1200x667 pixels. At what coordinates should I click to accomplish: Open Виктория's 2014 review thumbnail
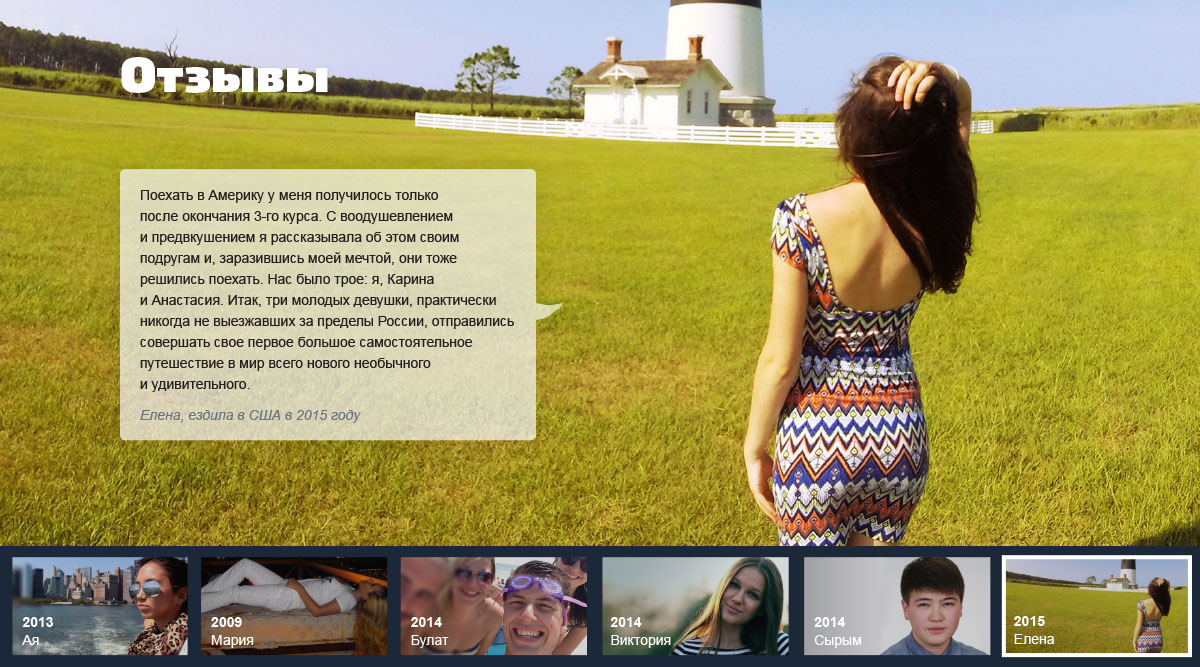point(695,605)
